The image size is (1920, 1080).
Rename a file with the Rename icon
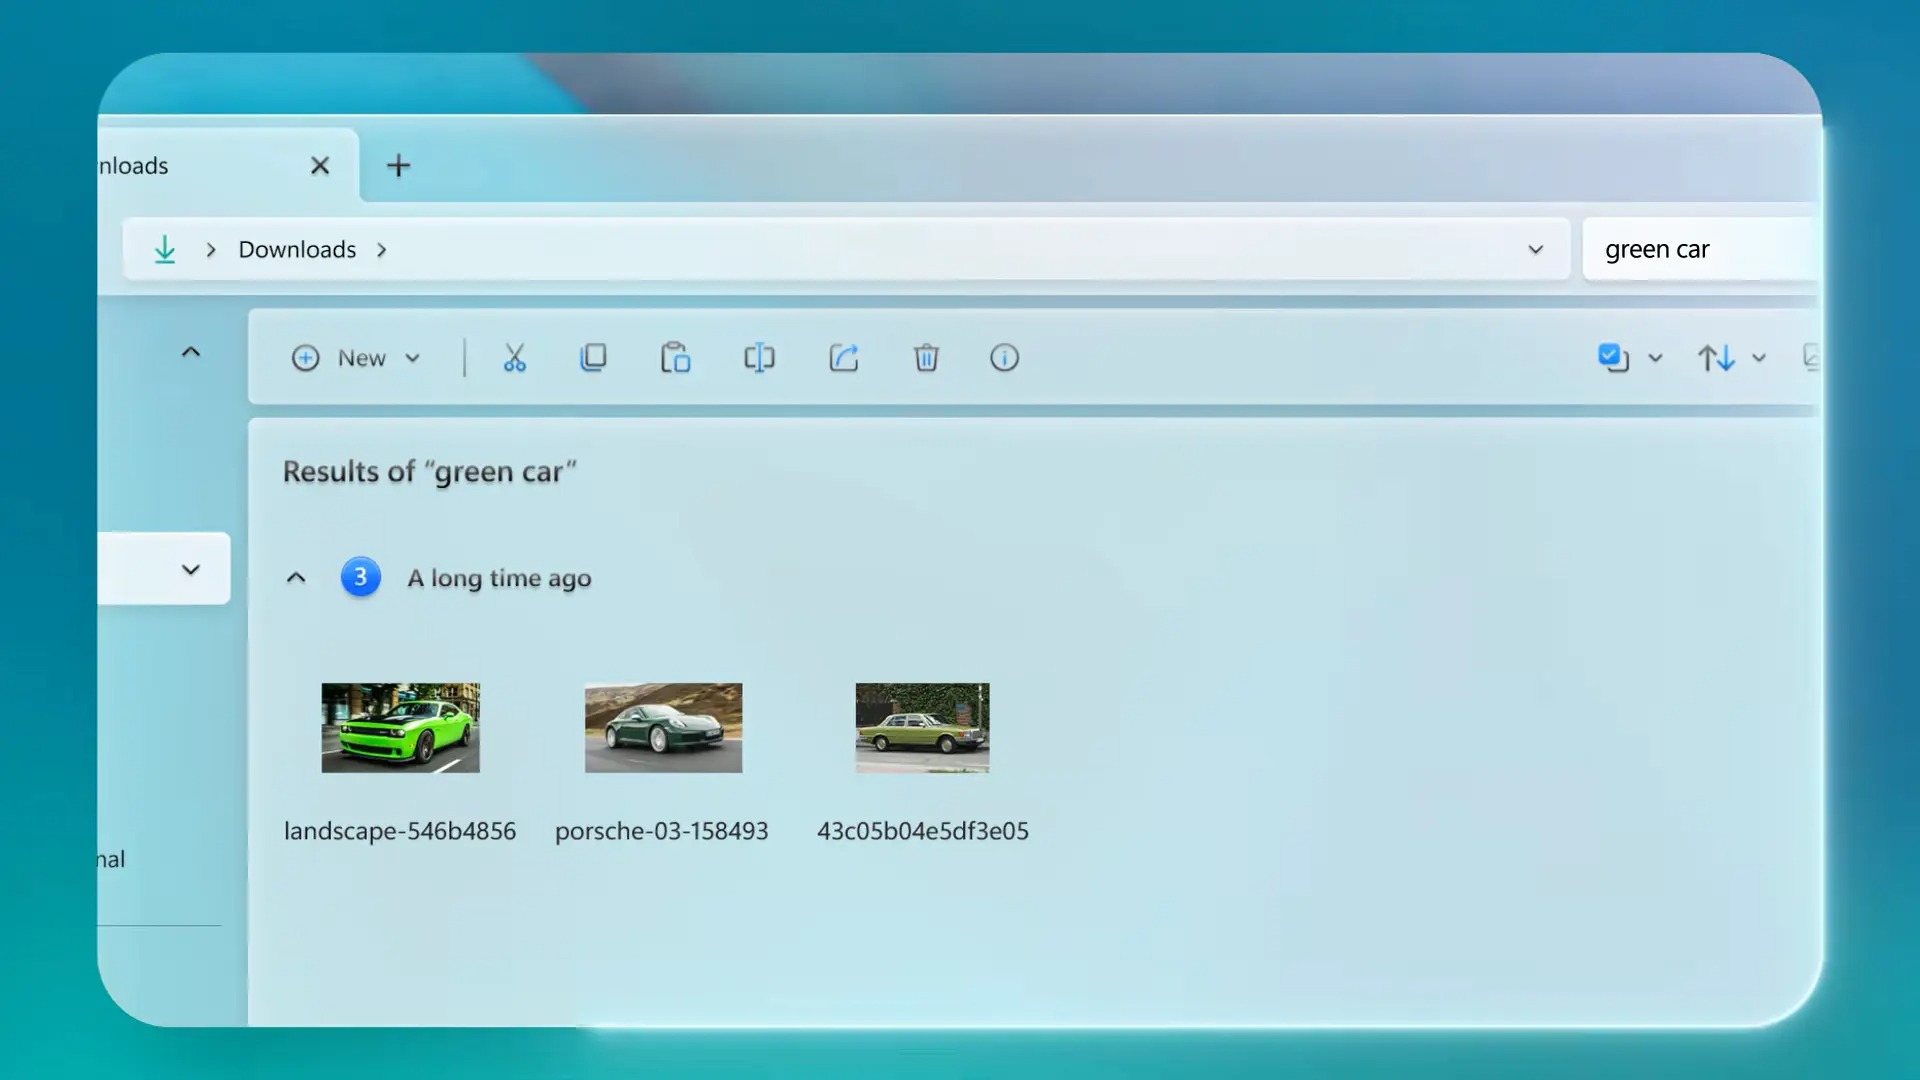(759, 357)
